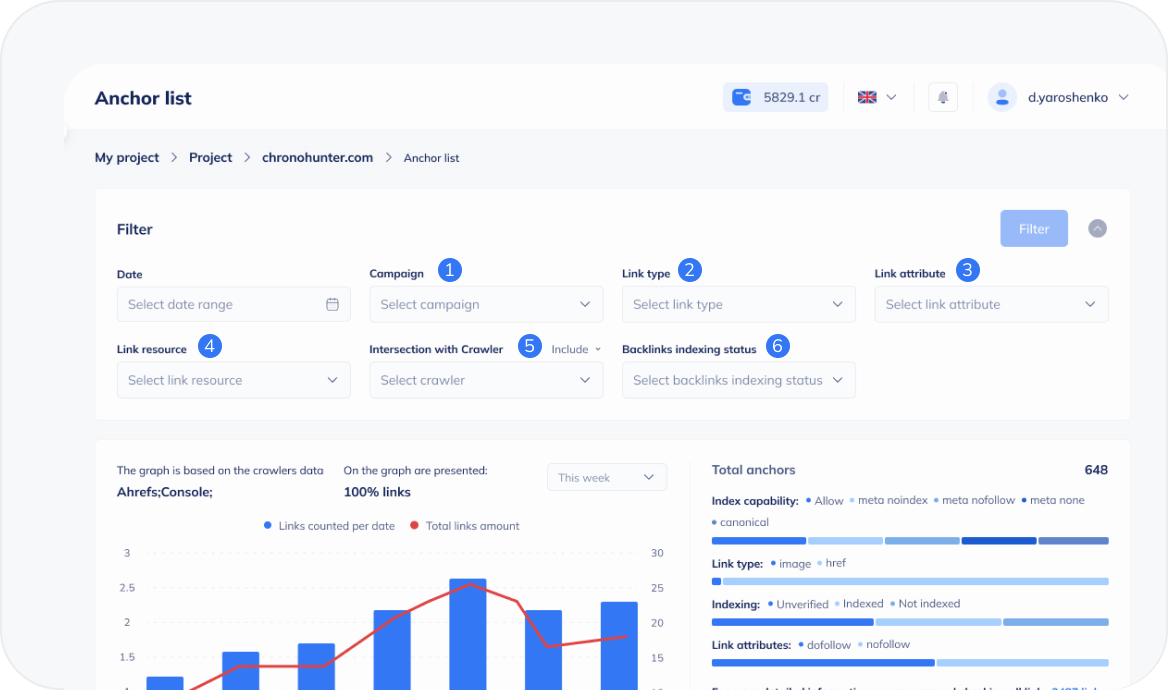The image size is (1168, 690).
Task: Click the wallet credits balance icon
Action: (742, 97)
